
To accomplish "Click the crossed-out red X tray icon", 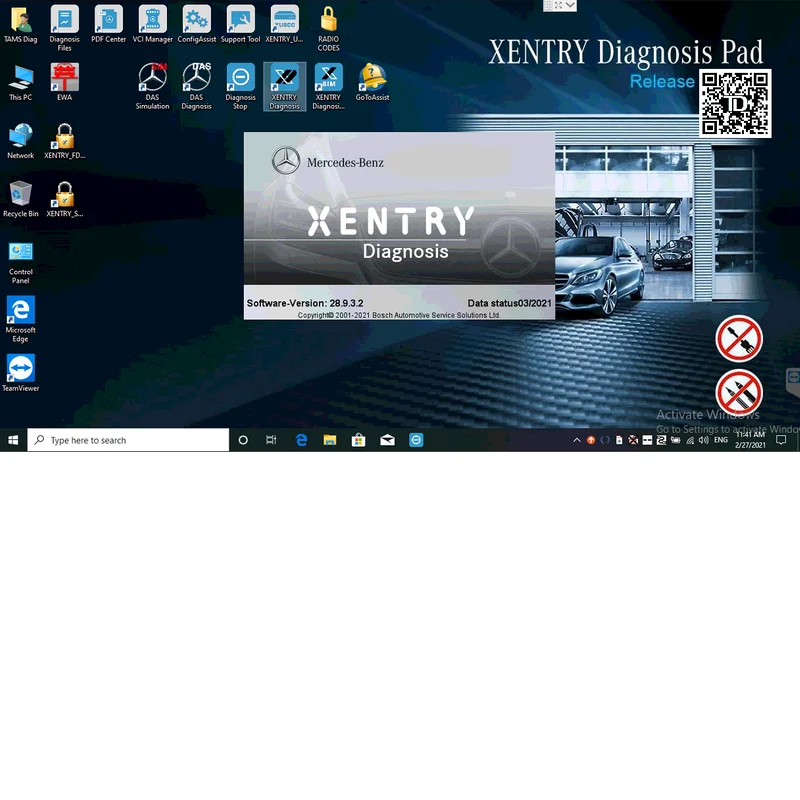I will [633, 440].
